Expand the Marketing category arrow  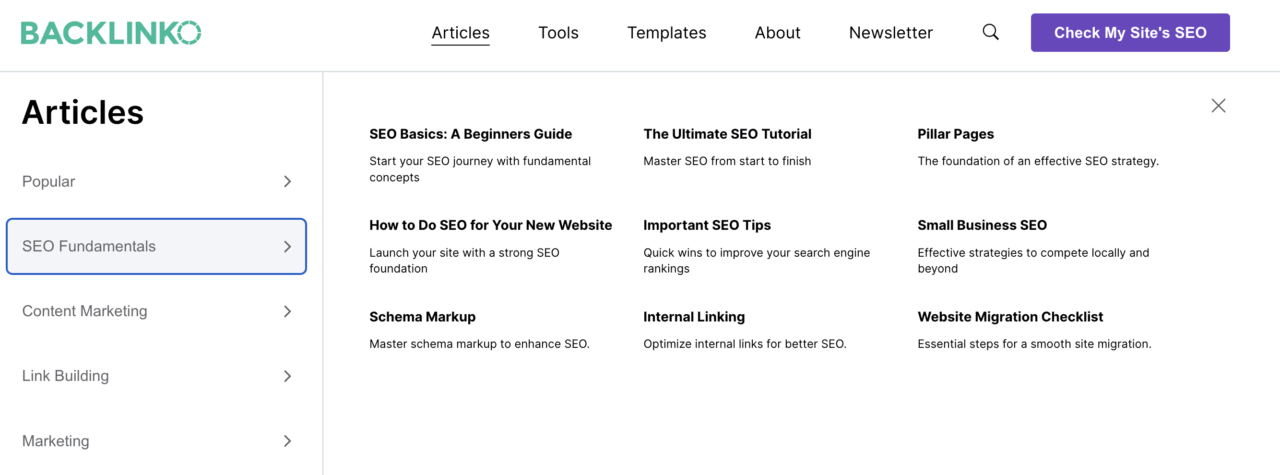pyautogui.click(x=287, y=441)
